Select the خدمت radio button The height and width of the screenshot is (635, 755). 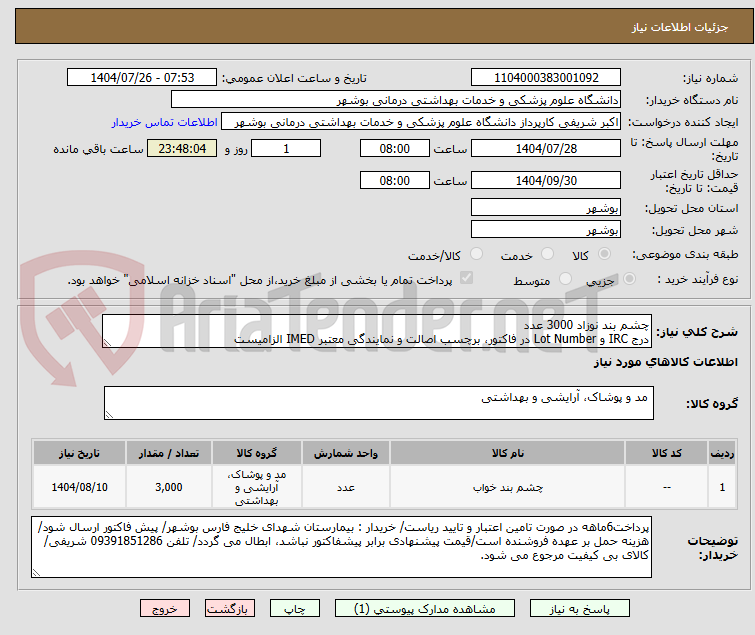coord(547,254)
